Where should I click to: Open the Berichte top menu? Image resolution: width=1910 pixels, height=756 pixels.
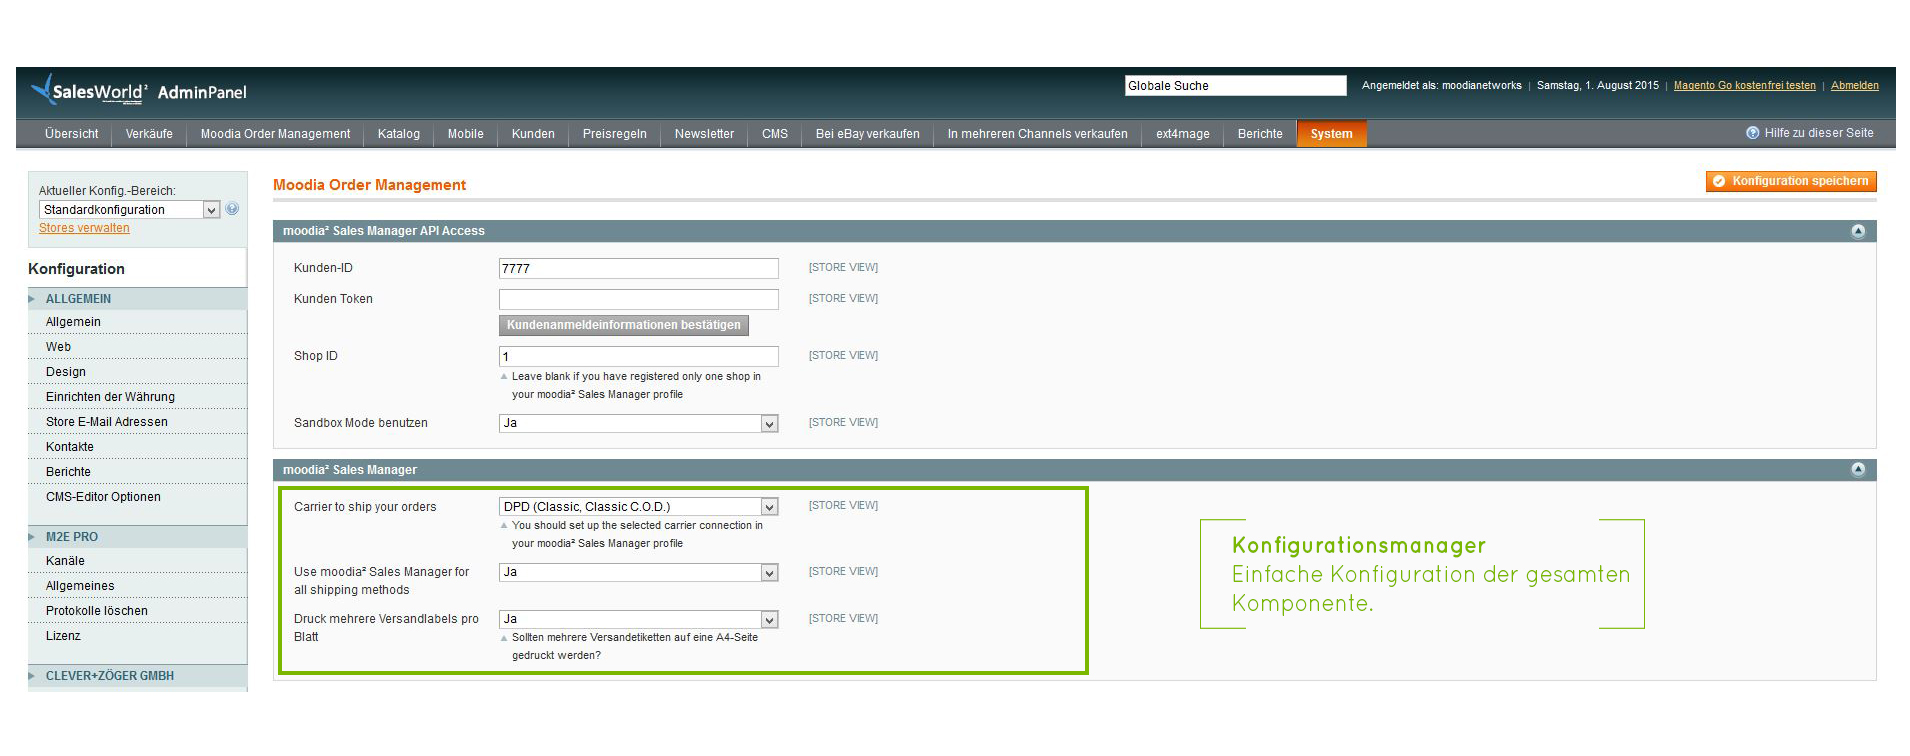(1260, 134)
